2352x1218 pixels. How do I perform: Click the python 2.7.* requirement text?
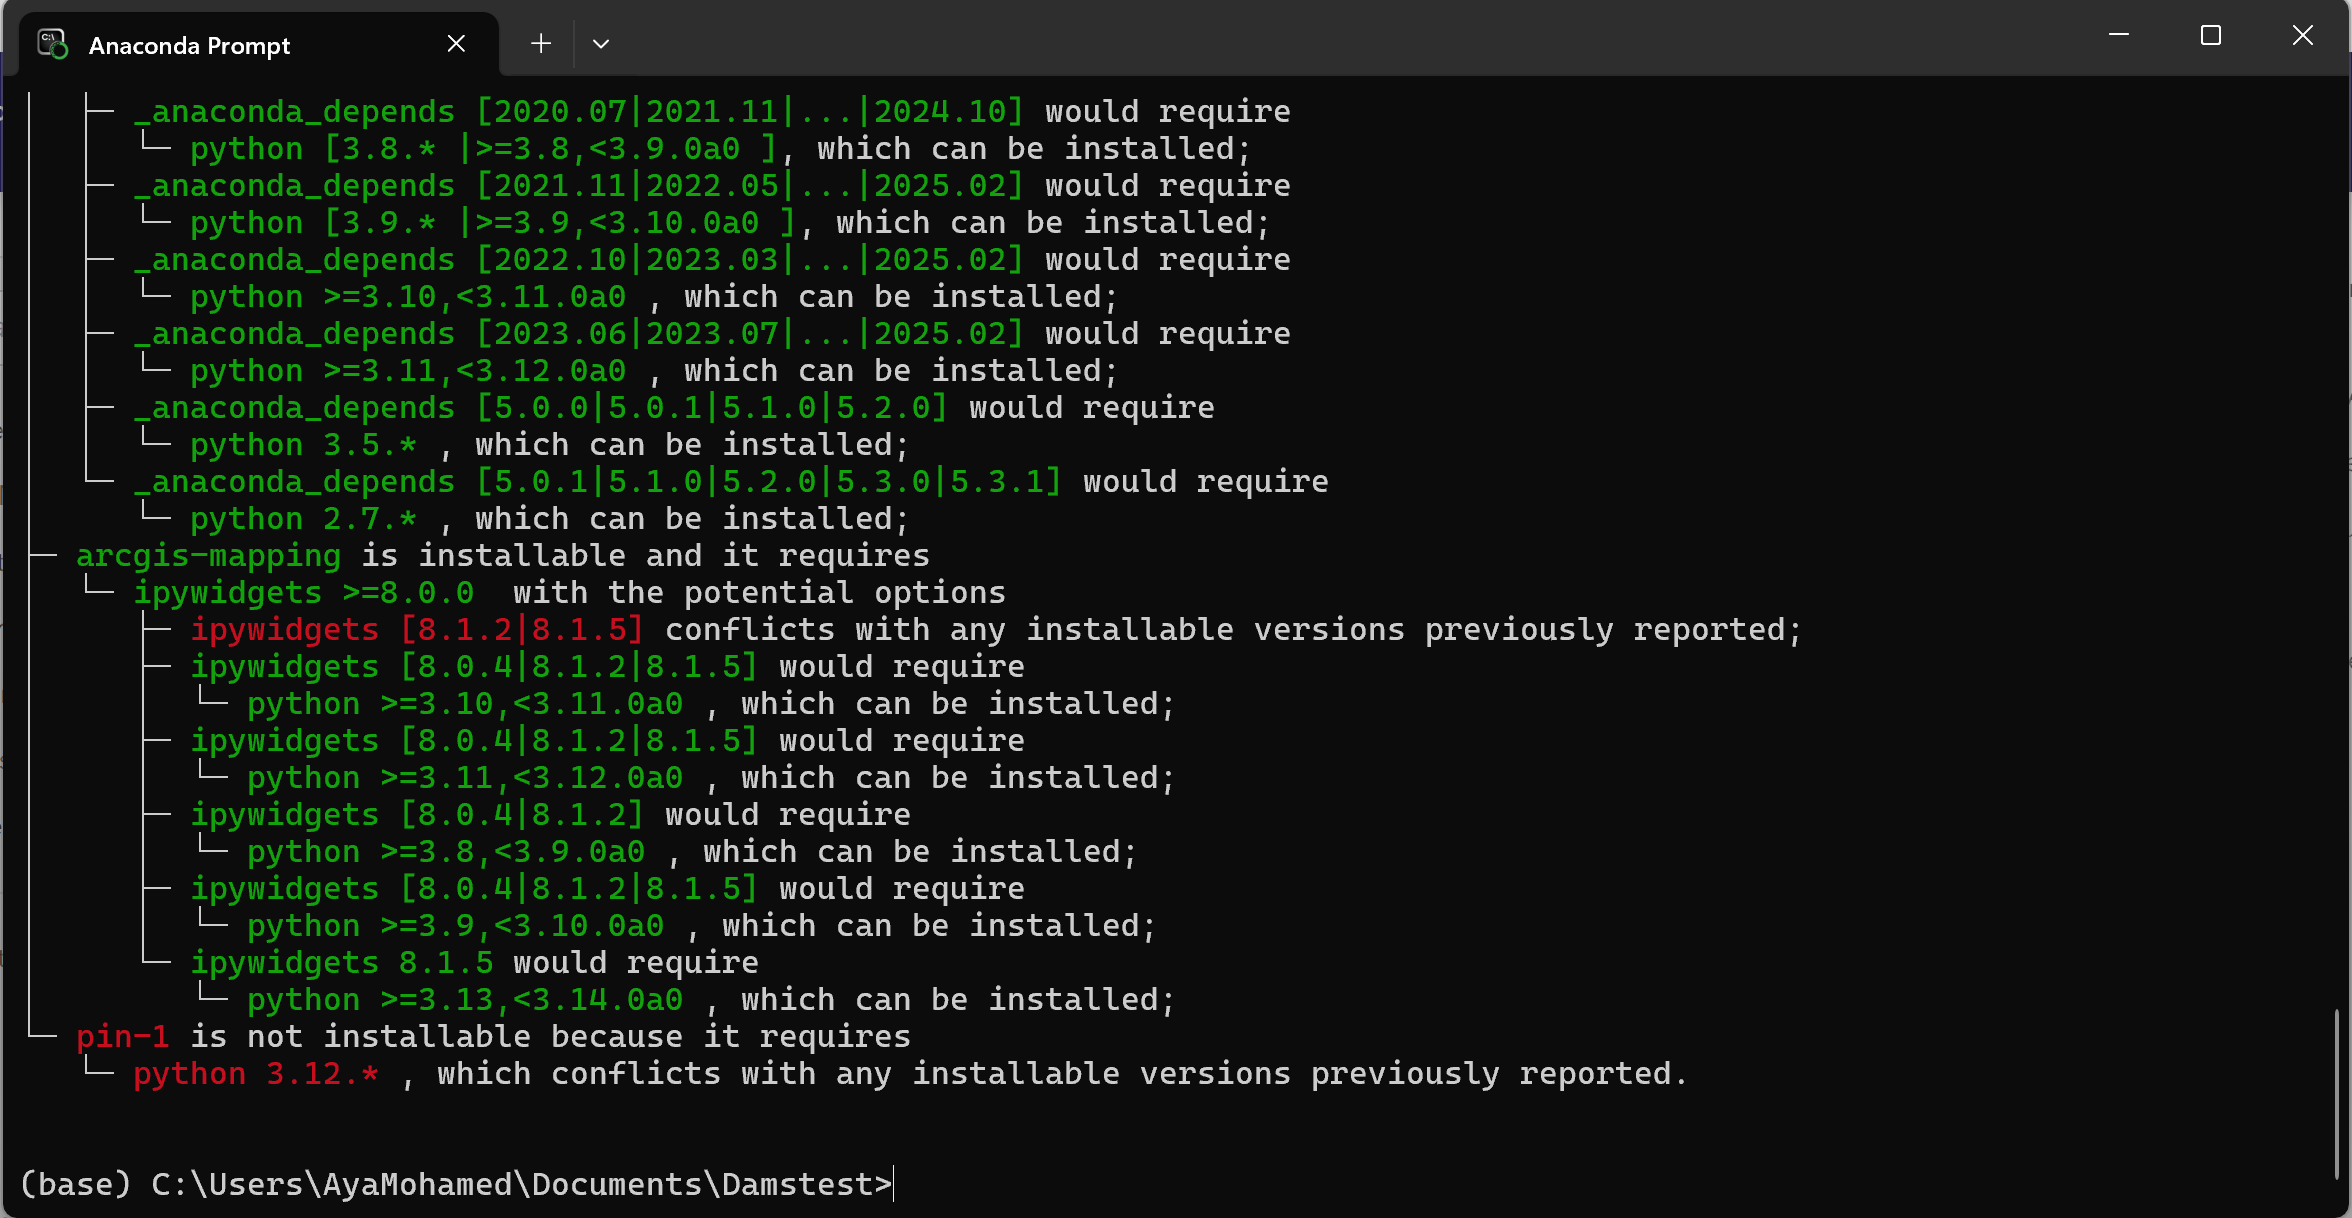click(x=303, y=519)
